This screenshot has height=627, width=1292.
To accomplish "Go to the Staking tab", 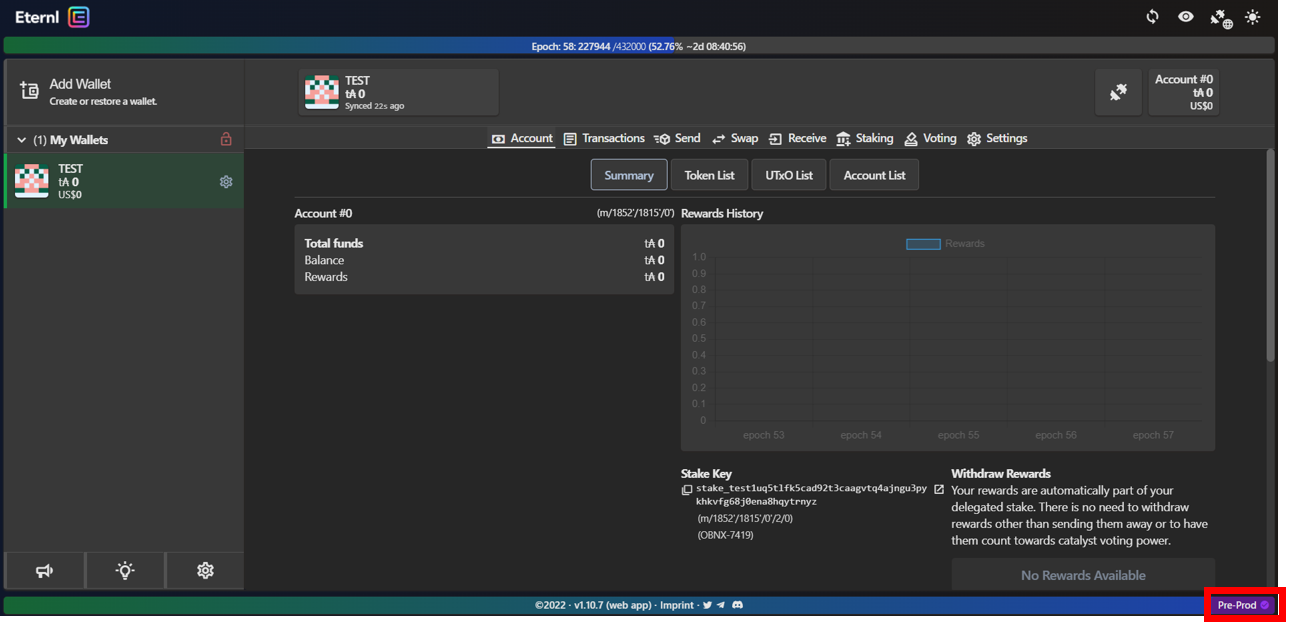I will tap(865, 139).
